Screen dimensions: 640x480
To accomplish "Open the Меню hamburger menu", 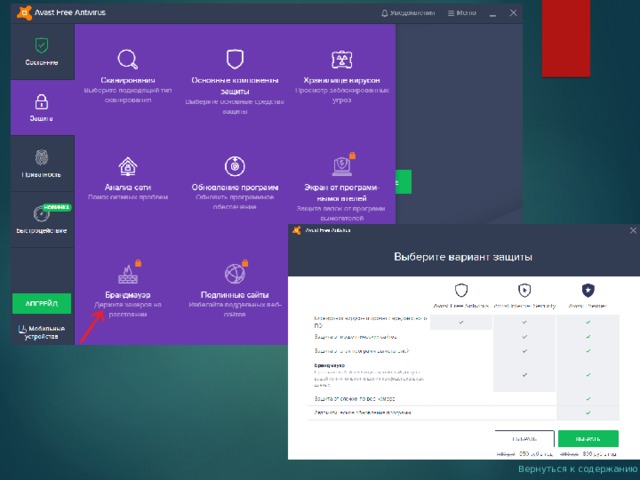I will [462, 13].
